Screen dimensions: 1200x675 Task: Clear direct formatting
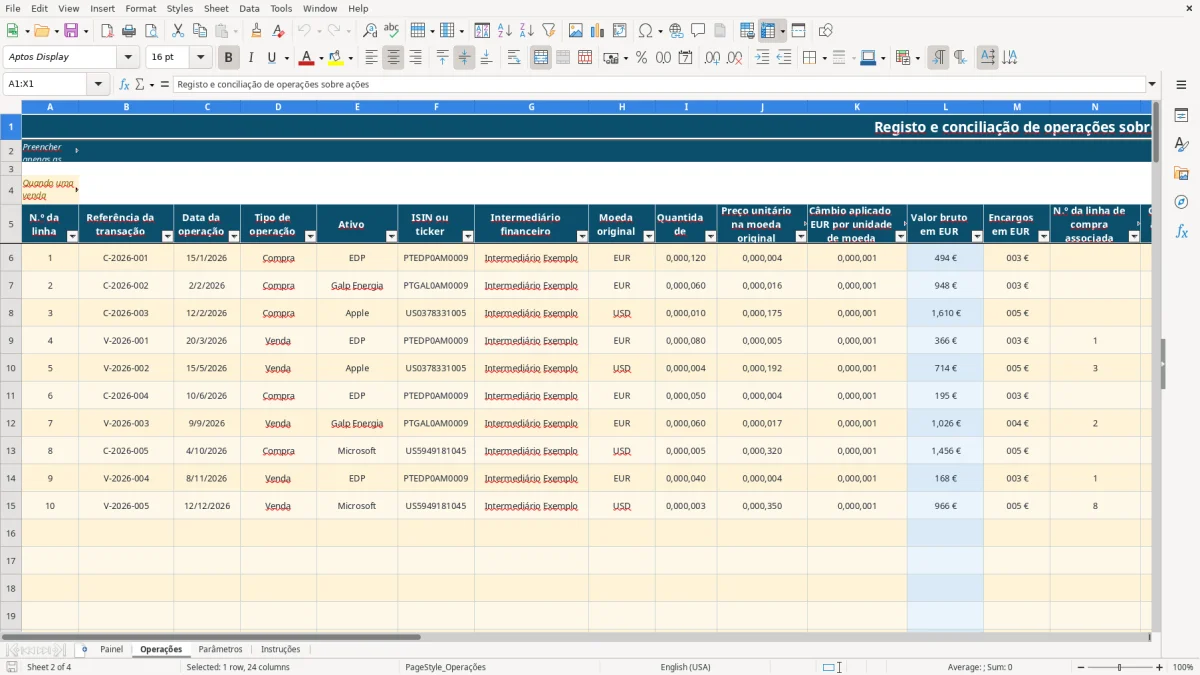(x=279, y=31)
